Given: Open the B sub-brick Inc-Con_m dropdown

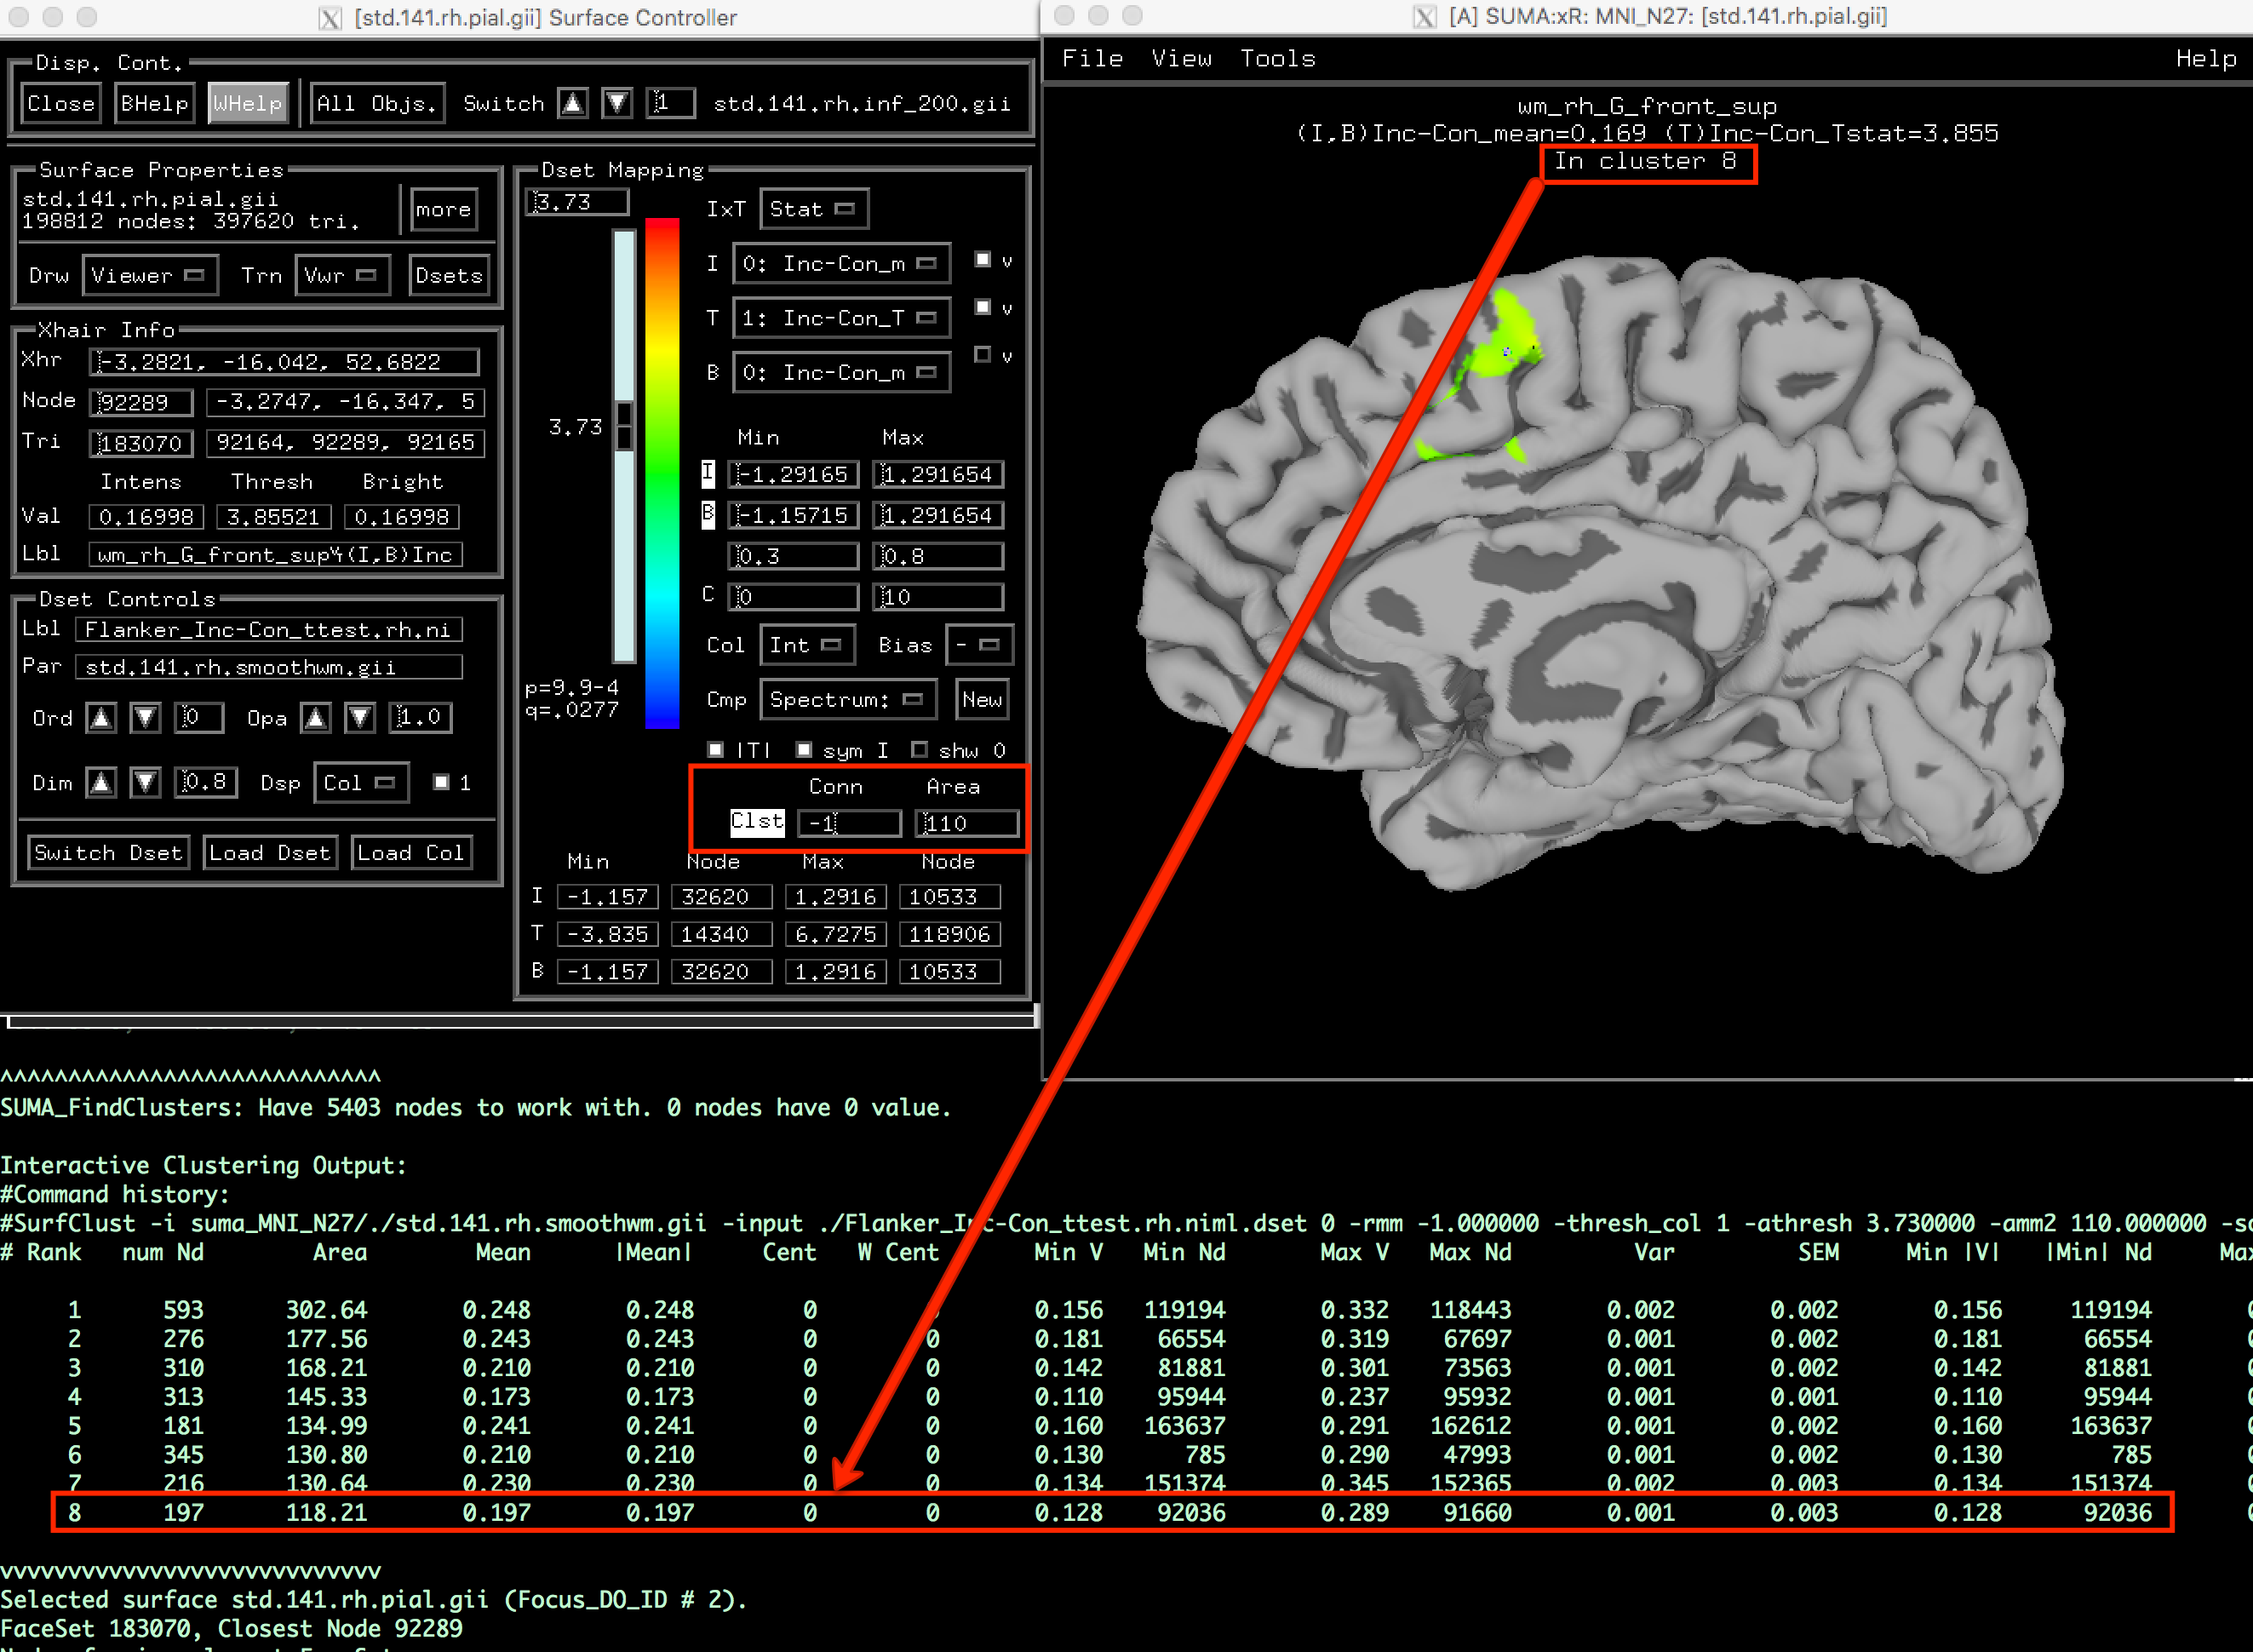Looking at the screenshot, I should click(841, 372).
